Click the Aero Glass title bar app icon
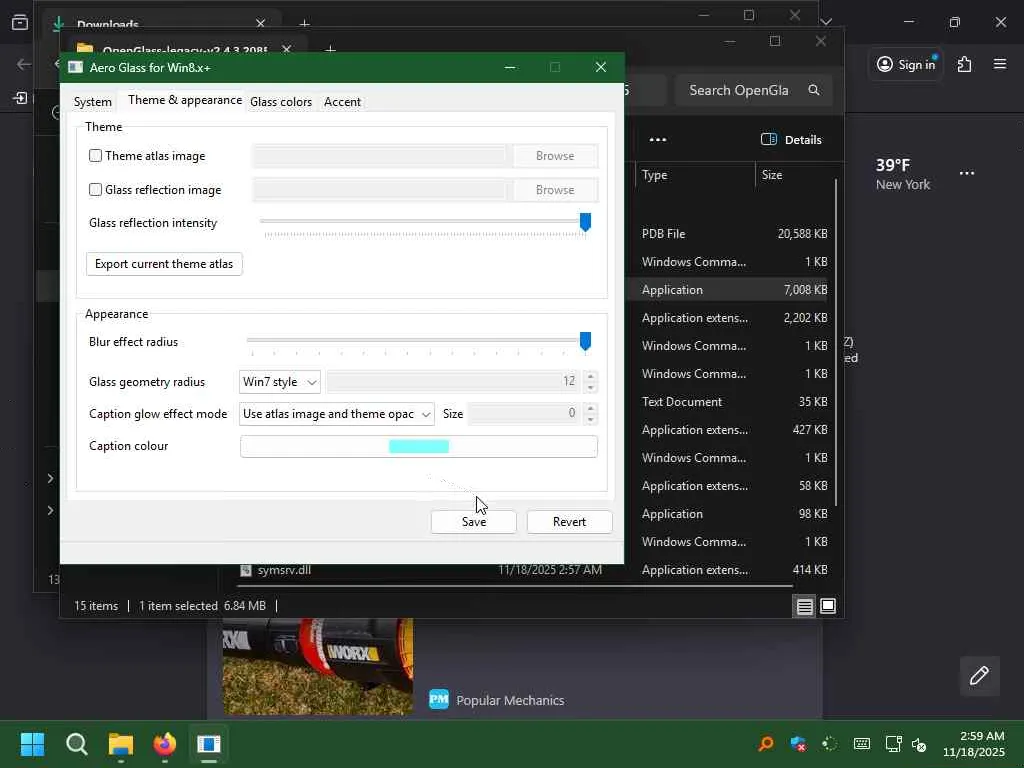This screenshot has width=1024, height=768. coord(76,67)
